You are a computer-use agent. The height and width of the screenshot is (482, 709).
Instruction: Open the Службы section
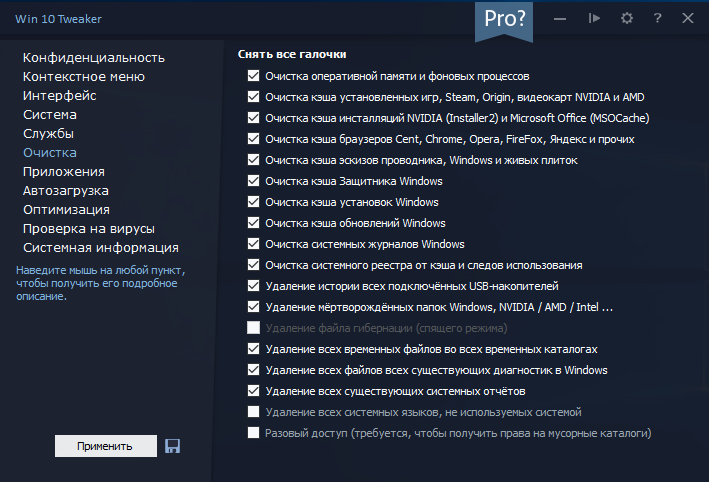[48, 134]
